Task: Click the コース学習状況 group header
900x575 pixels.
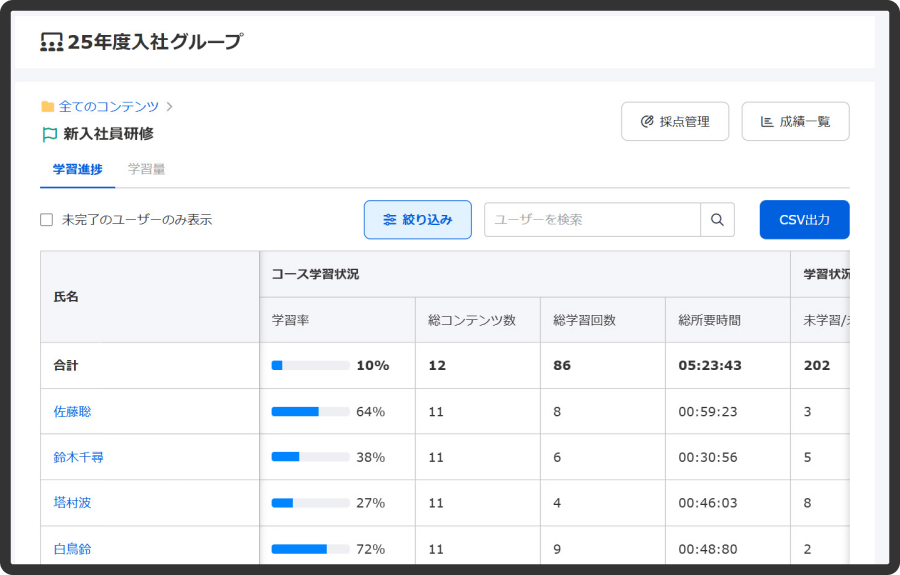Action: (x=525, y=274)
